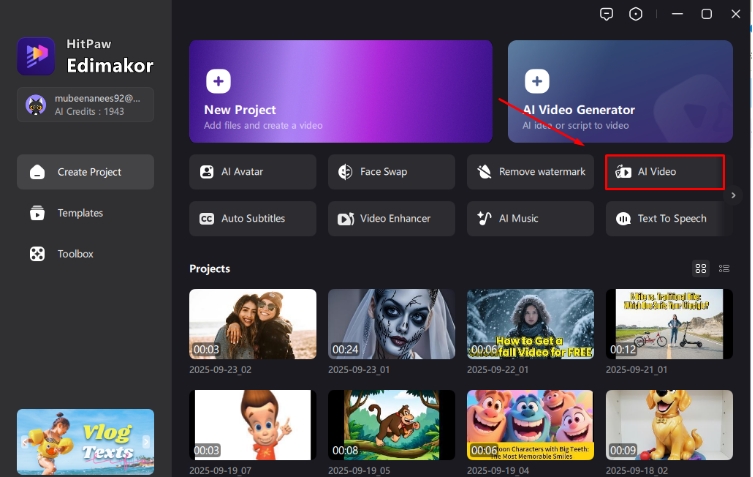Image resolution: width=753 pixels, height=477 pixels.
Task: Open the Video Enhancer tool
Action: [391, 219]
